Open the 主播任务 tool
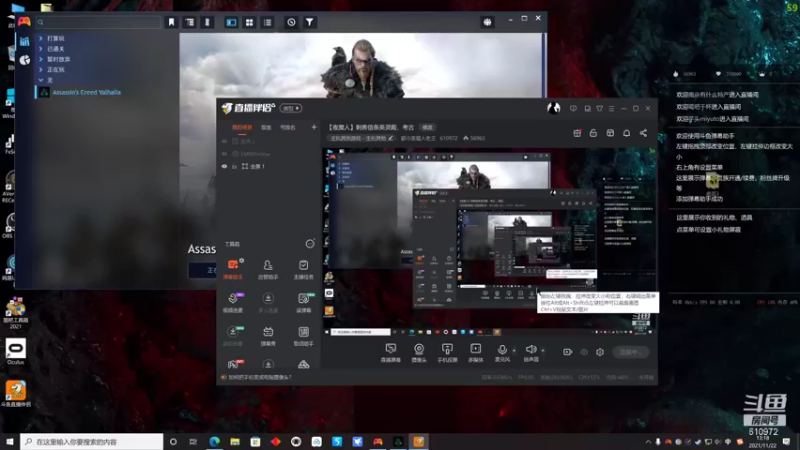This screenshot has width=800, height=450. coord(303,269)
